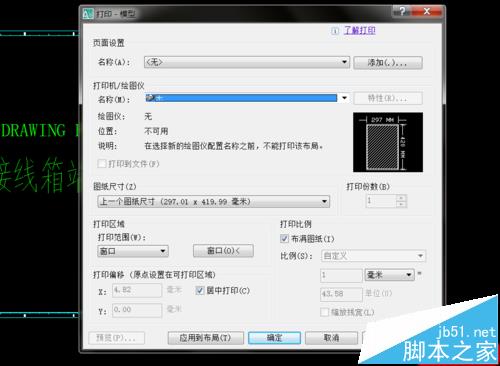Open the 页面设置 名称 dropdown
The image size is (500, 366).
pos(247,62)
